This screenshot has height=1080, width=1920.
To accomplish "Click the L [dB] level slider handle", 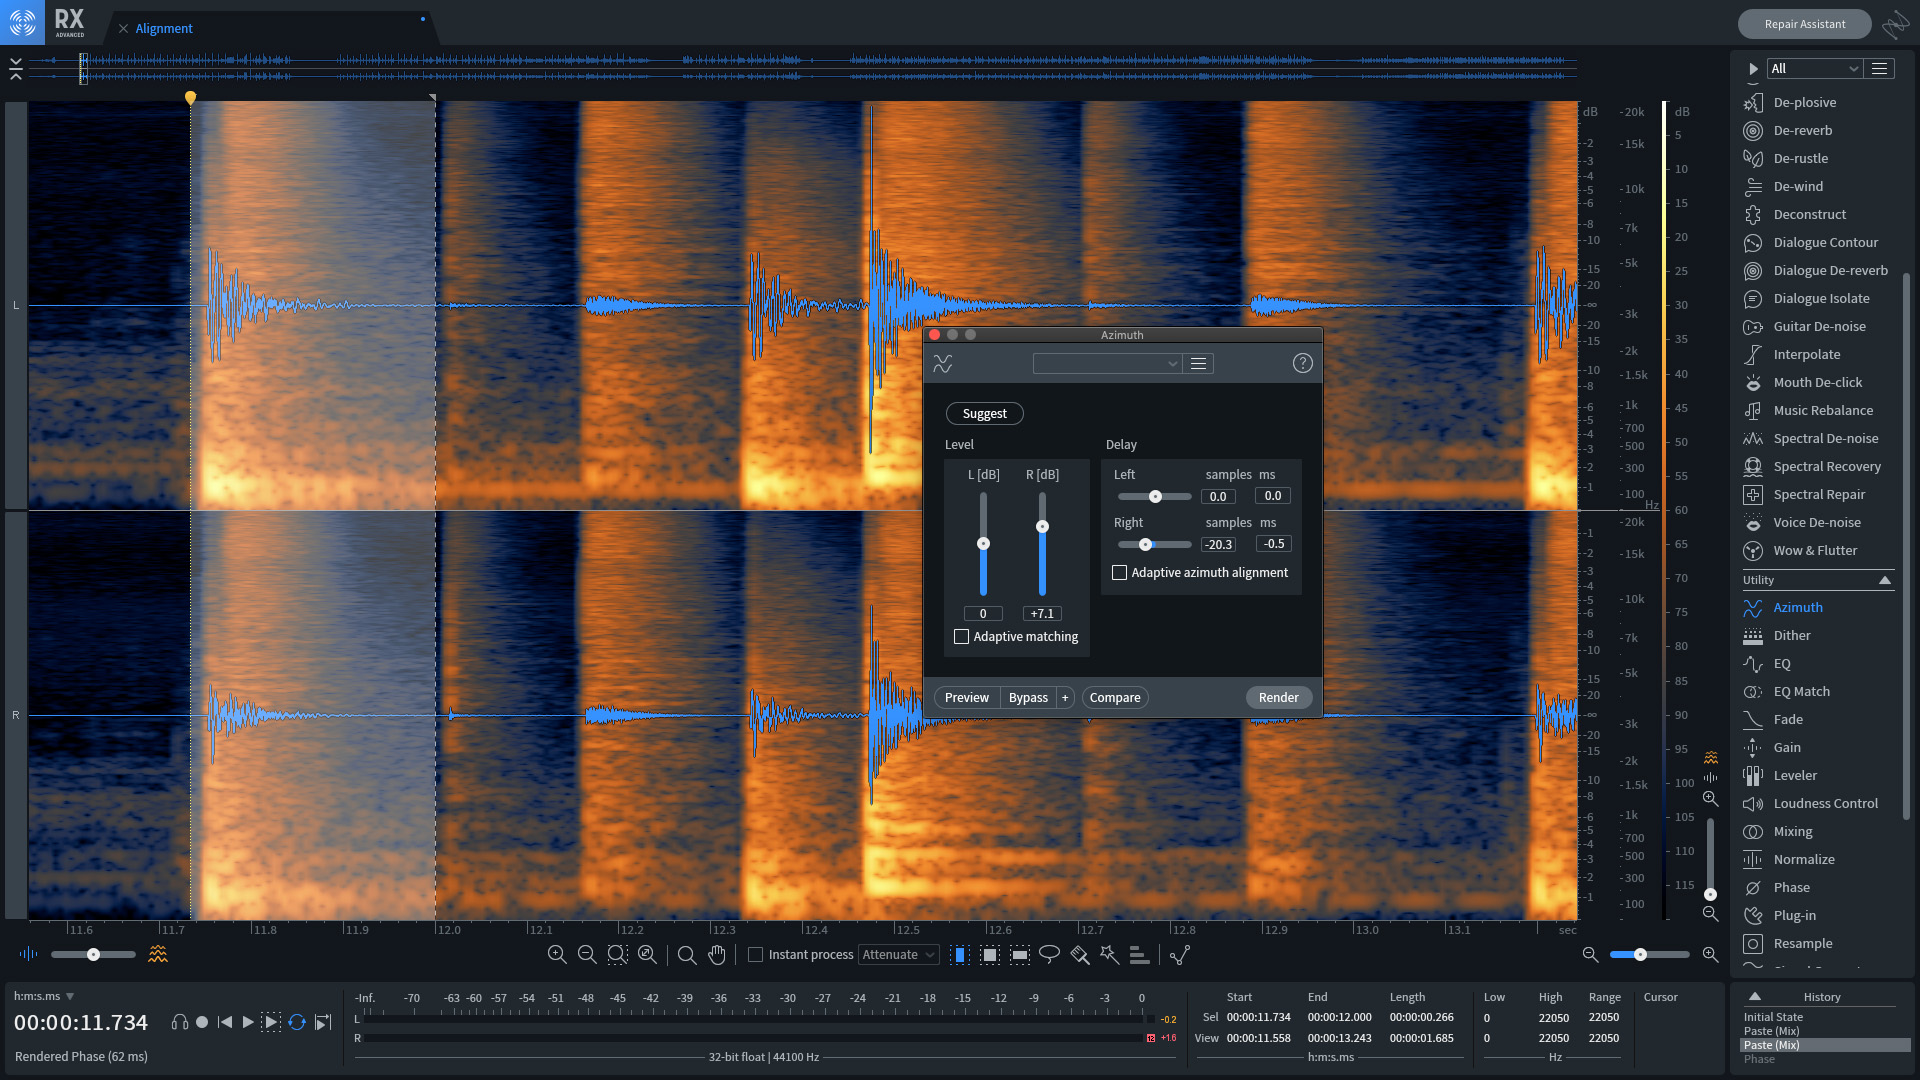I will coord(983,544).
